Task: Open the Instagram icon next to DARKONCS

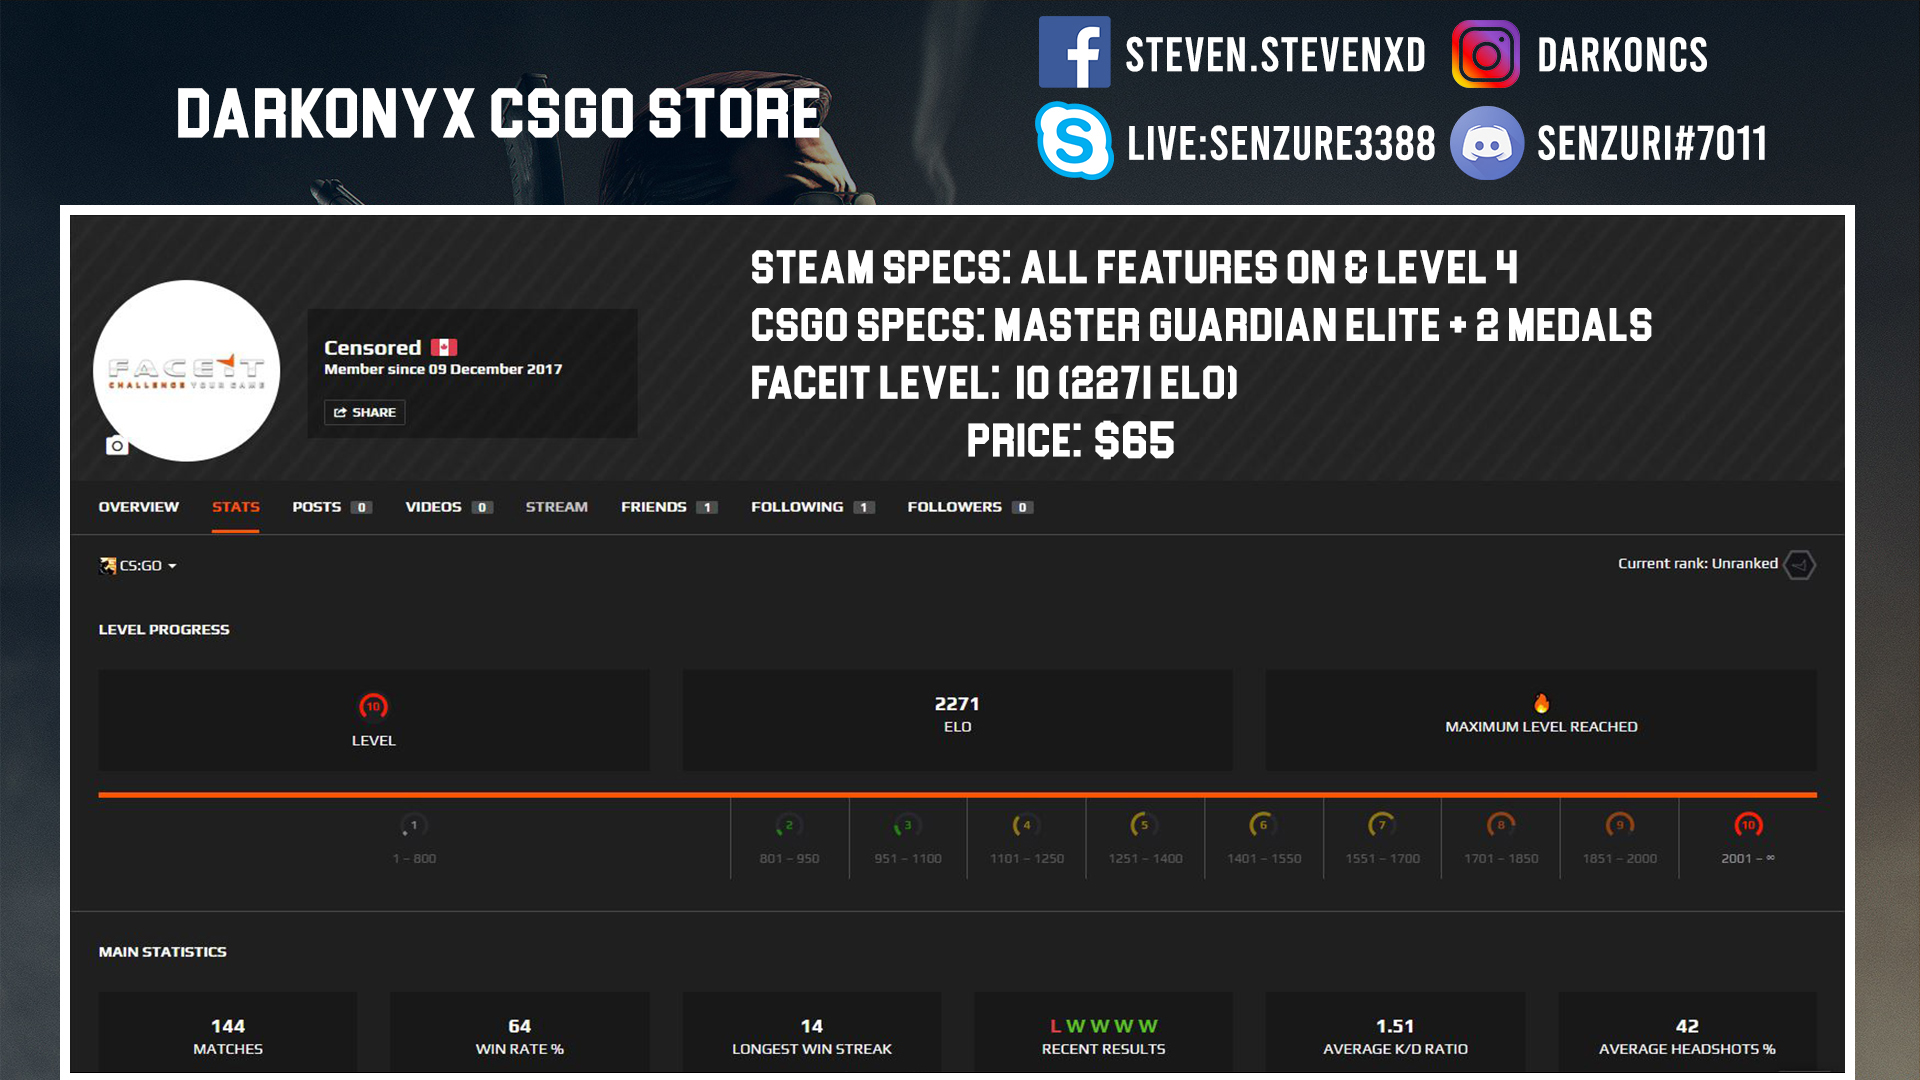Action: click(1487, 55)
